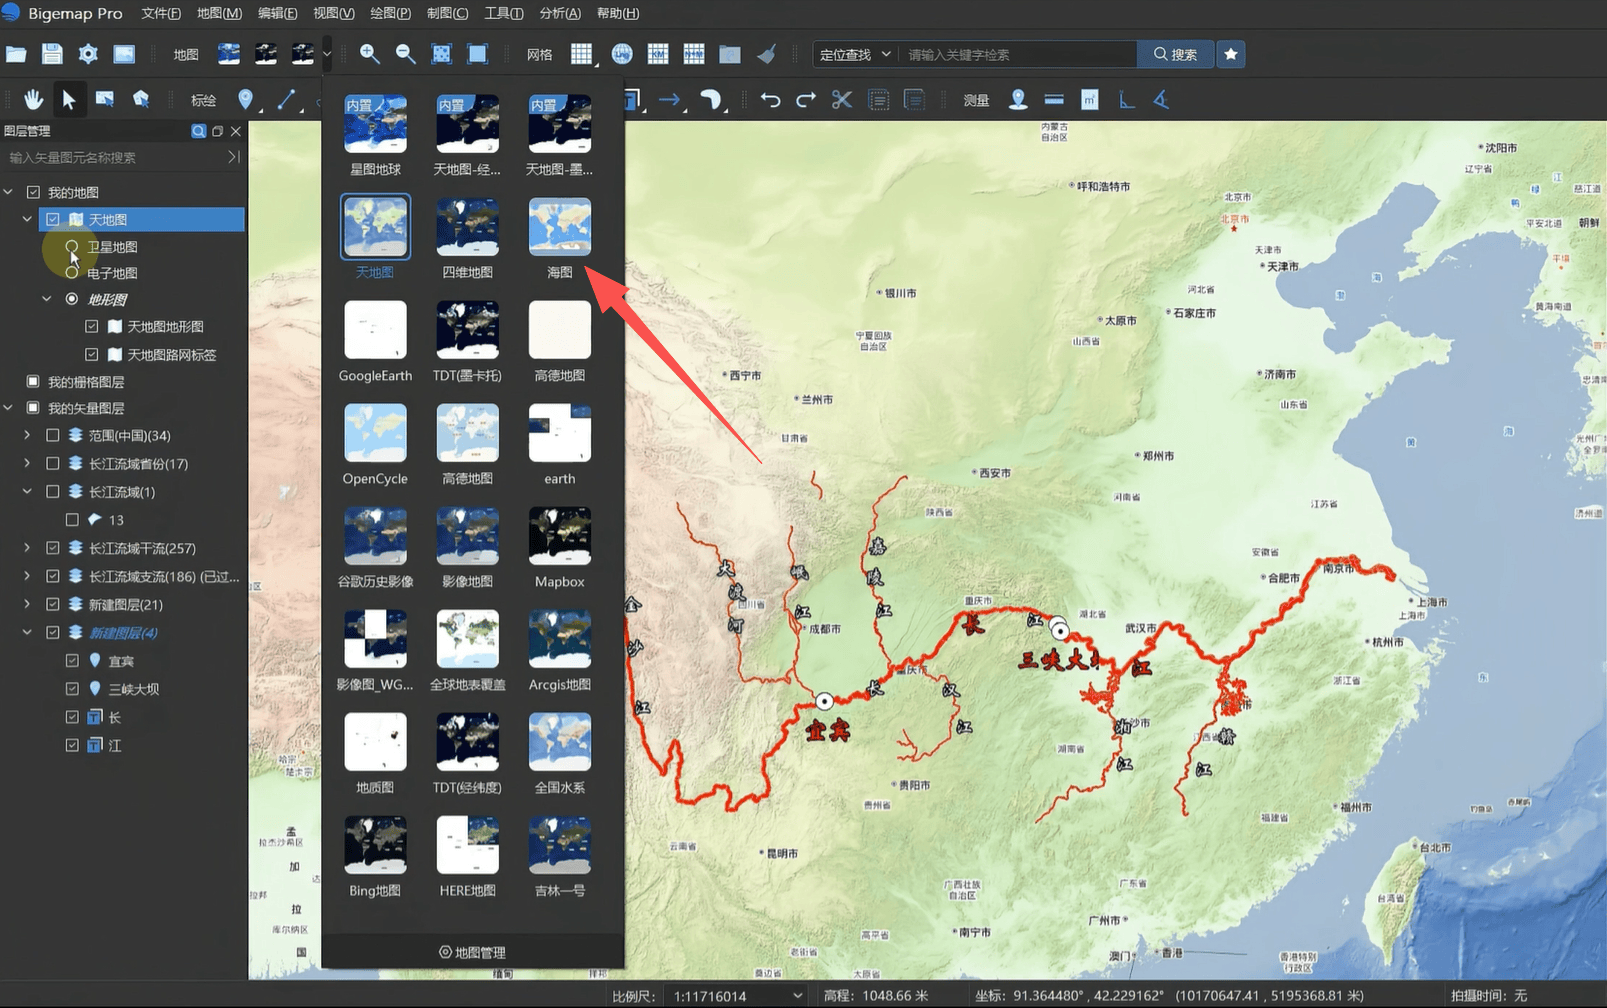Uncheck the 长江流域干流(257) layer checkbox
1607x1008 pixels.
coord(53,548)
